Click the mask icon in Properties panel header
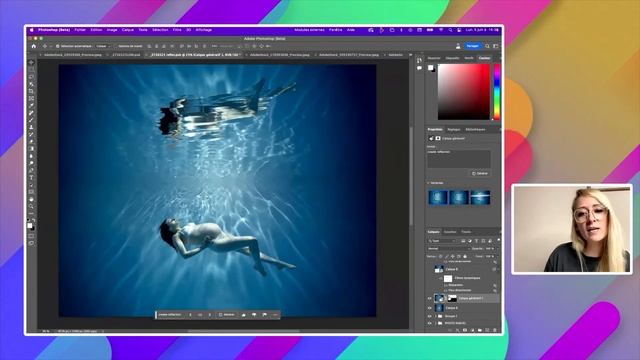This screenshot has width=640, height=360. pyautogui.click(x=438, y=138)
